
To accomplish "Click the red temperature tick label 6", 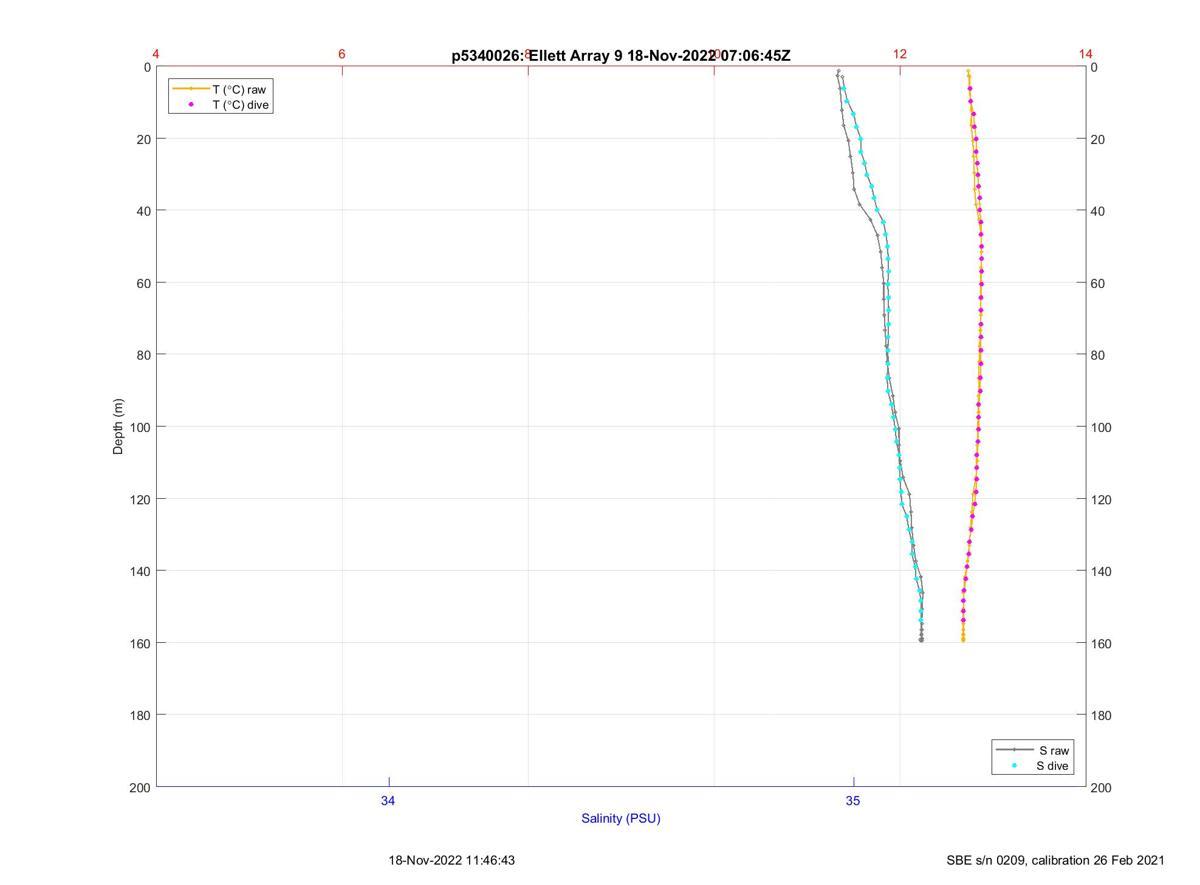I will (x=342, y=54).
